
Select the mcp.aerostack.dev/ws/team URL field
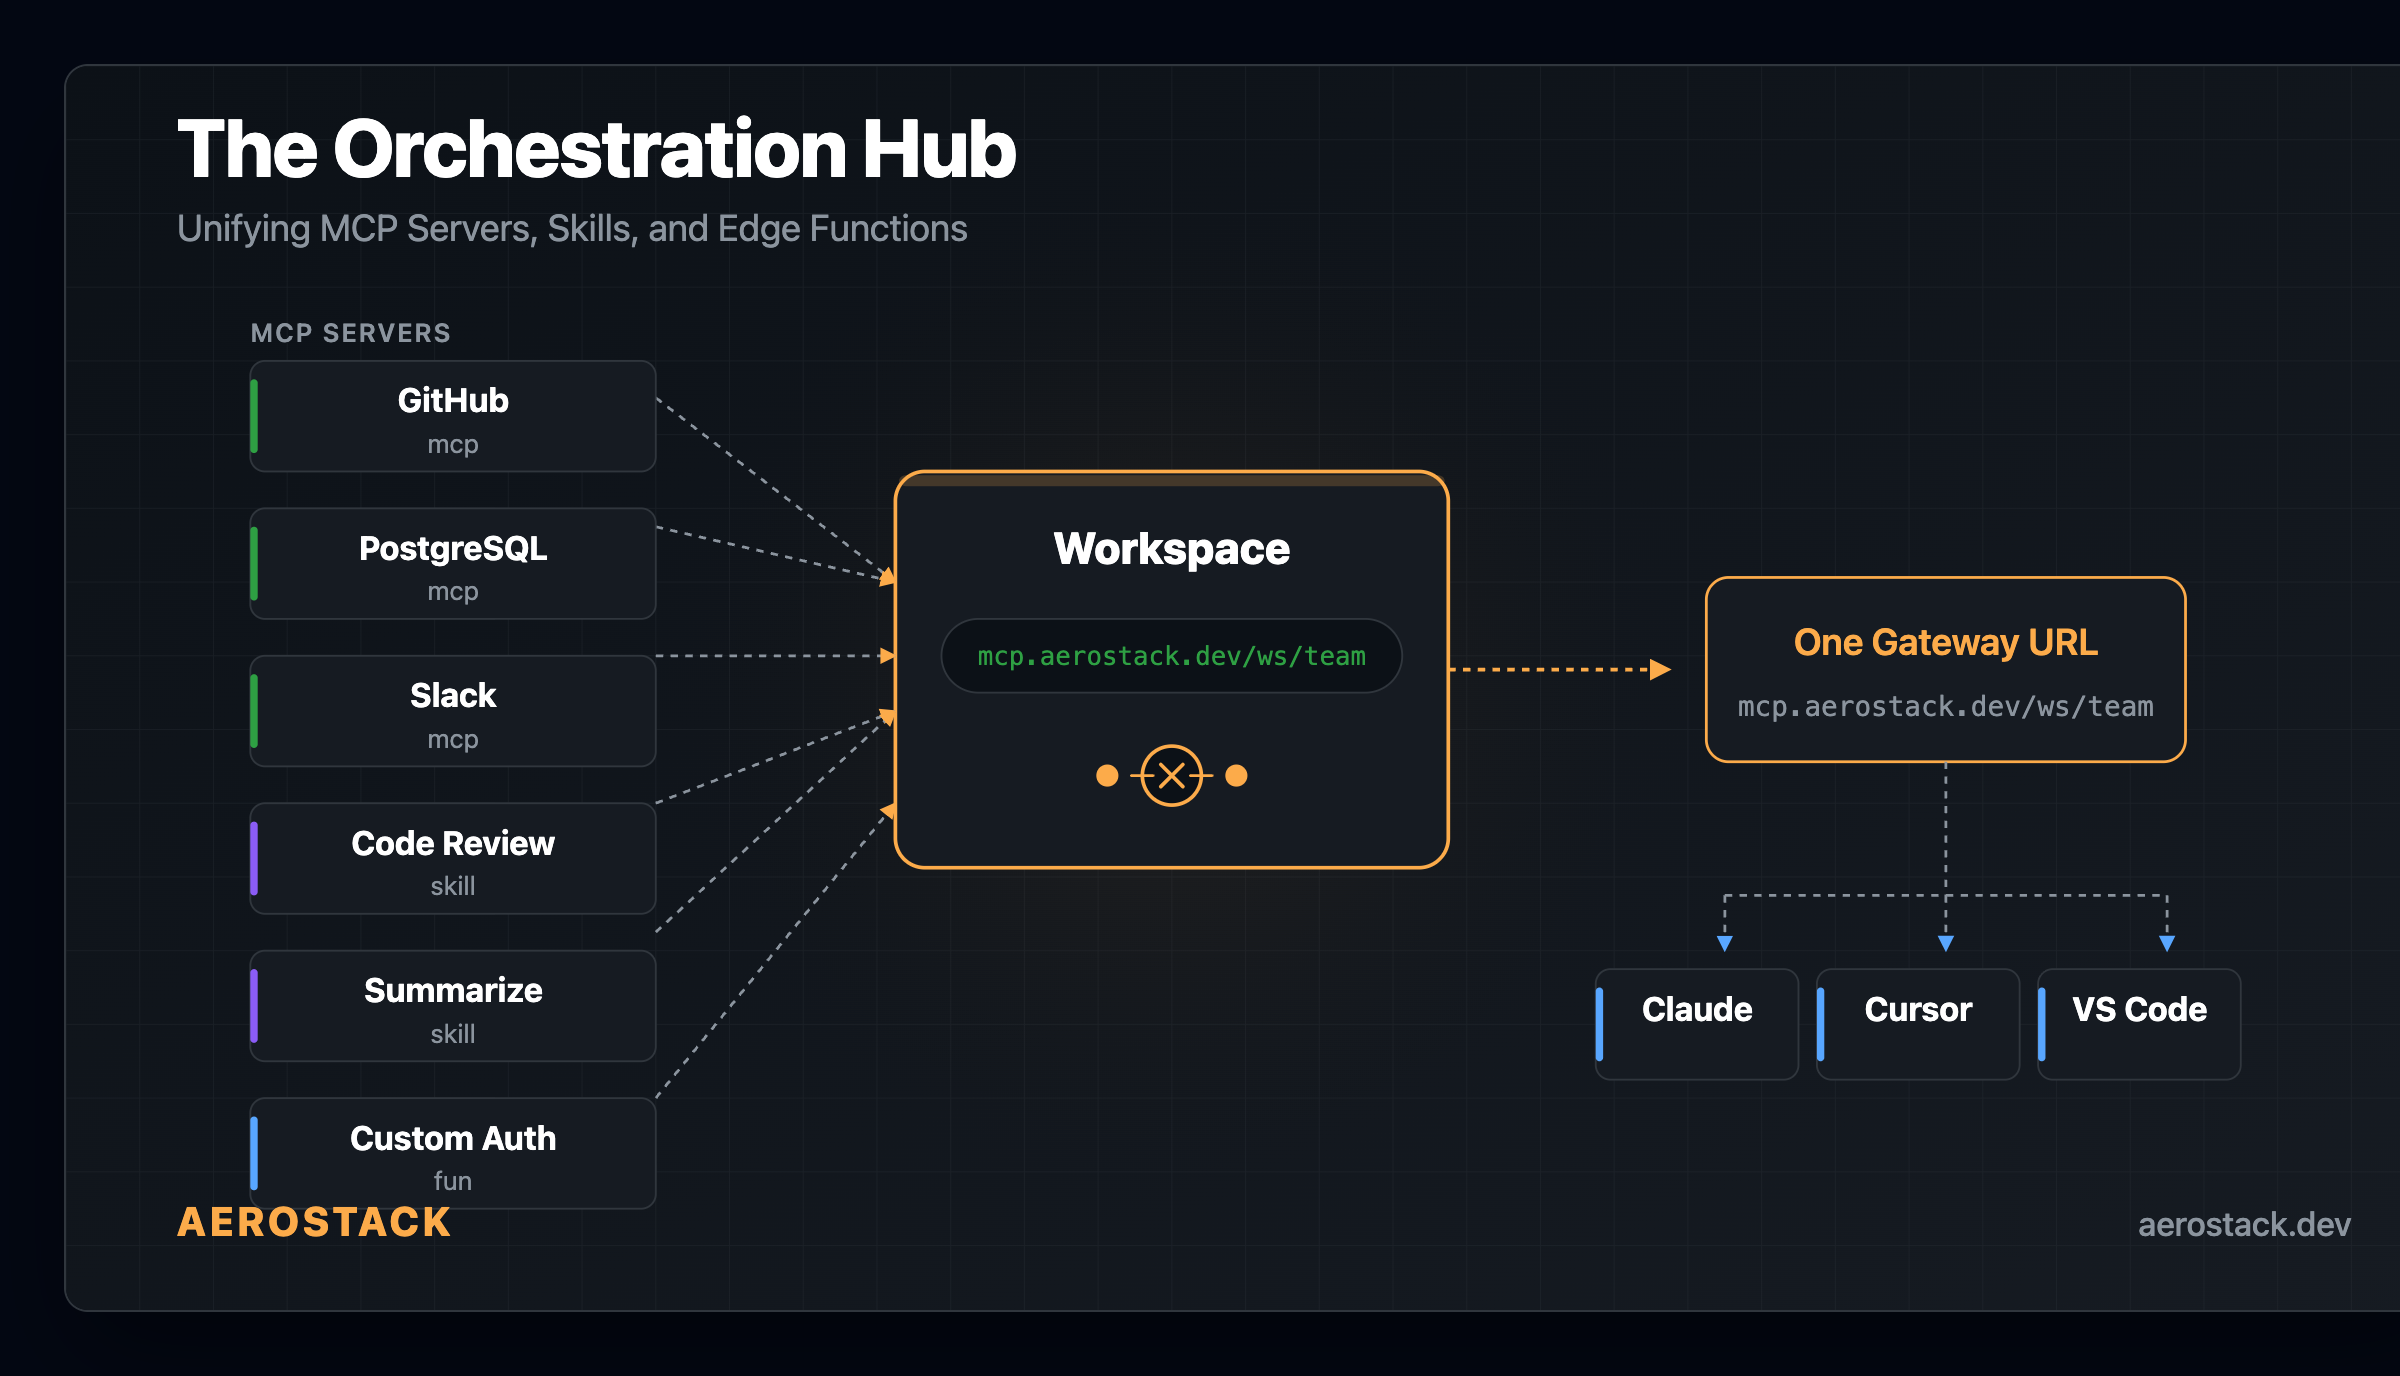1172,656
